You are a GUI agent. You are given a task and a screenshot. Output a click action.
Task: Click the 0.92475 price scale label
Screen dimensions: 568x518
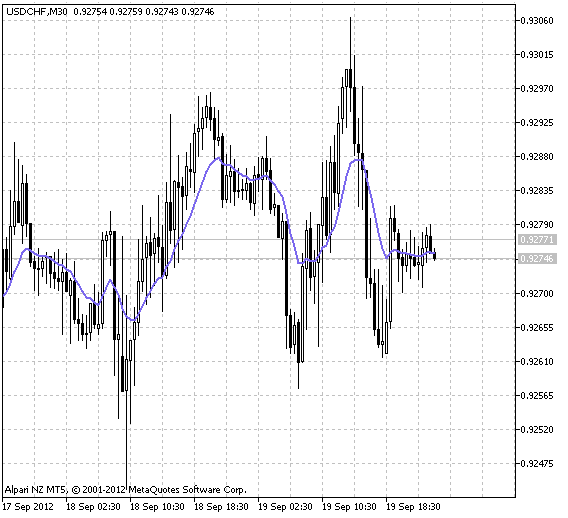tap(537, 464)
